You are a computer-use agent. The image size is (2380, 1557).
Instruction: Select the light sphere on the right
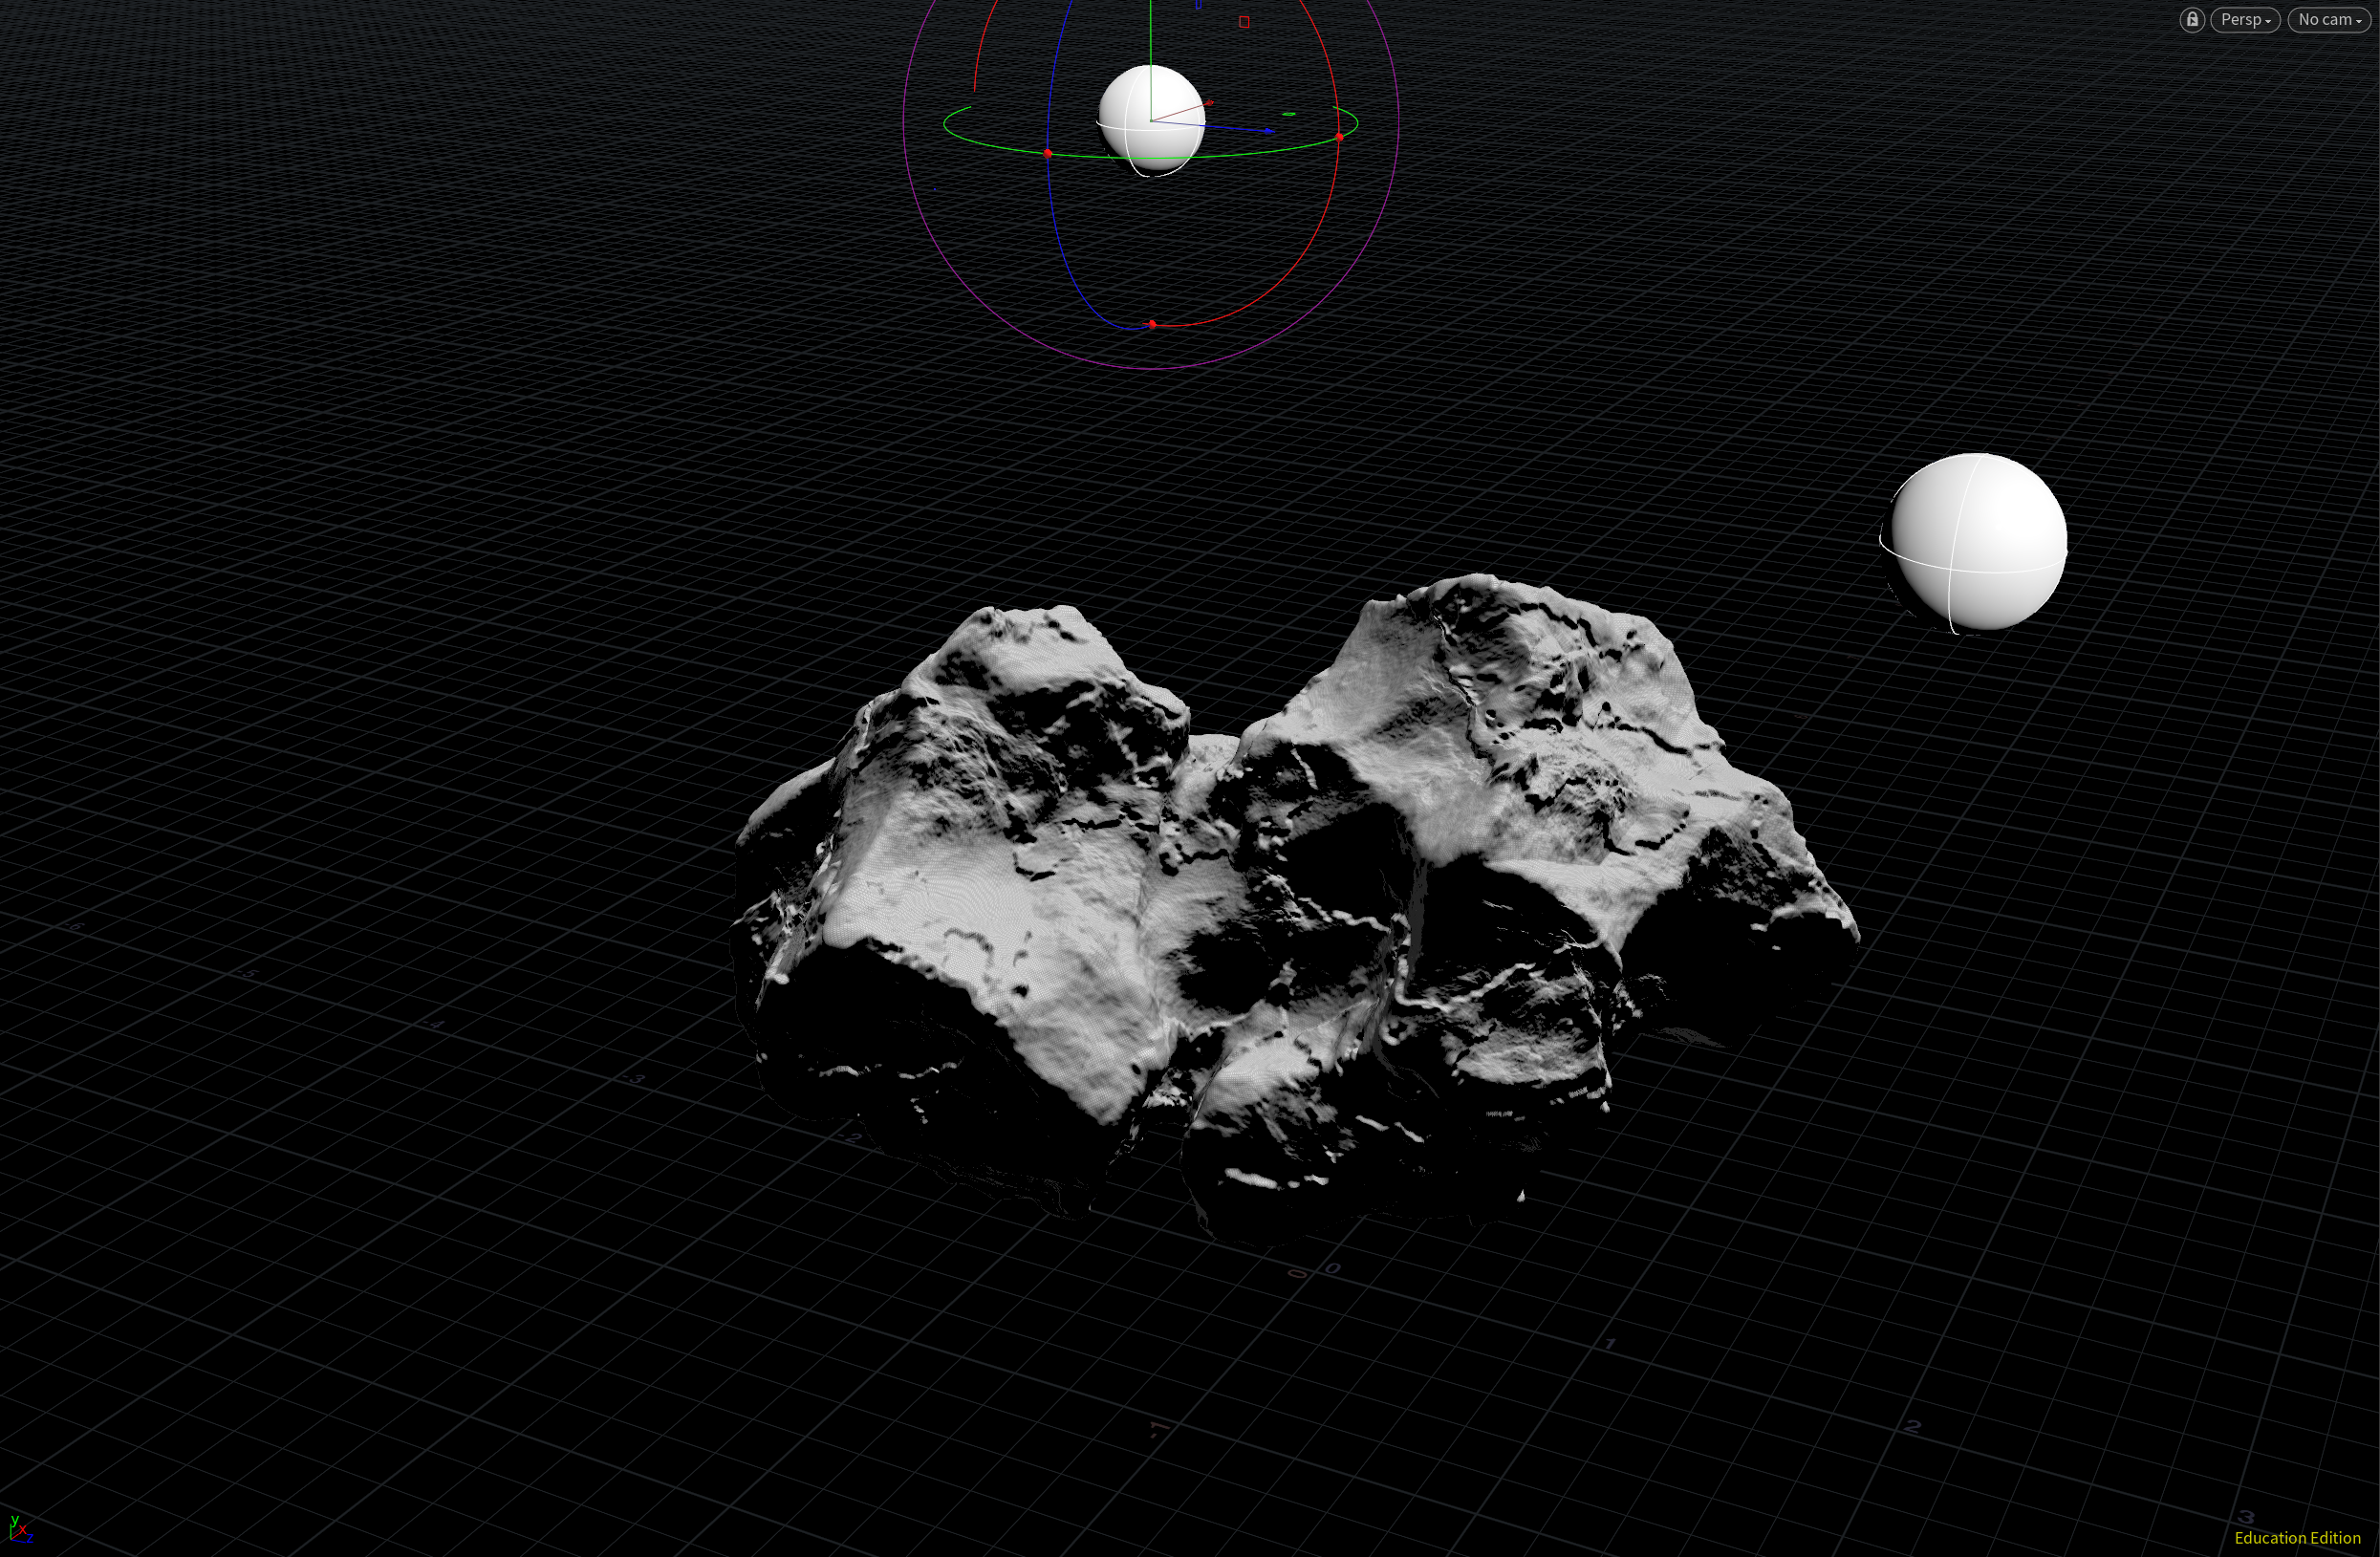click(1977, 542)
